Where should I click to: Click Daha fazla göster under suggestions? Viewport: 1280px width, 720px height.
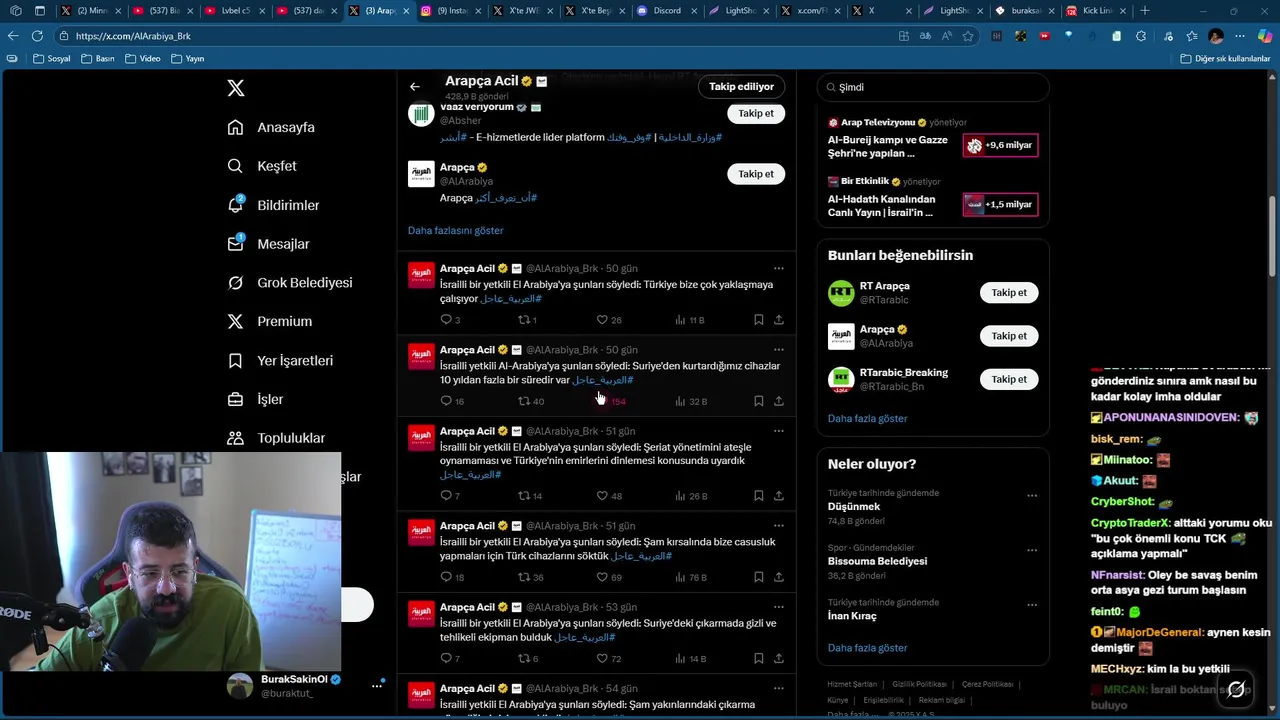coord(867,418)
